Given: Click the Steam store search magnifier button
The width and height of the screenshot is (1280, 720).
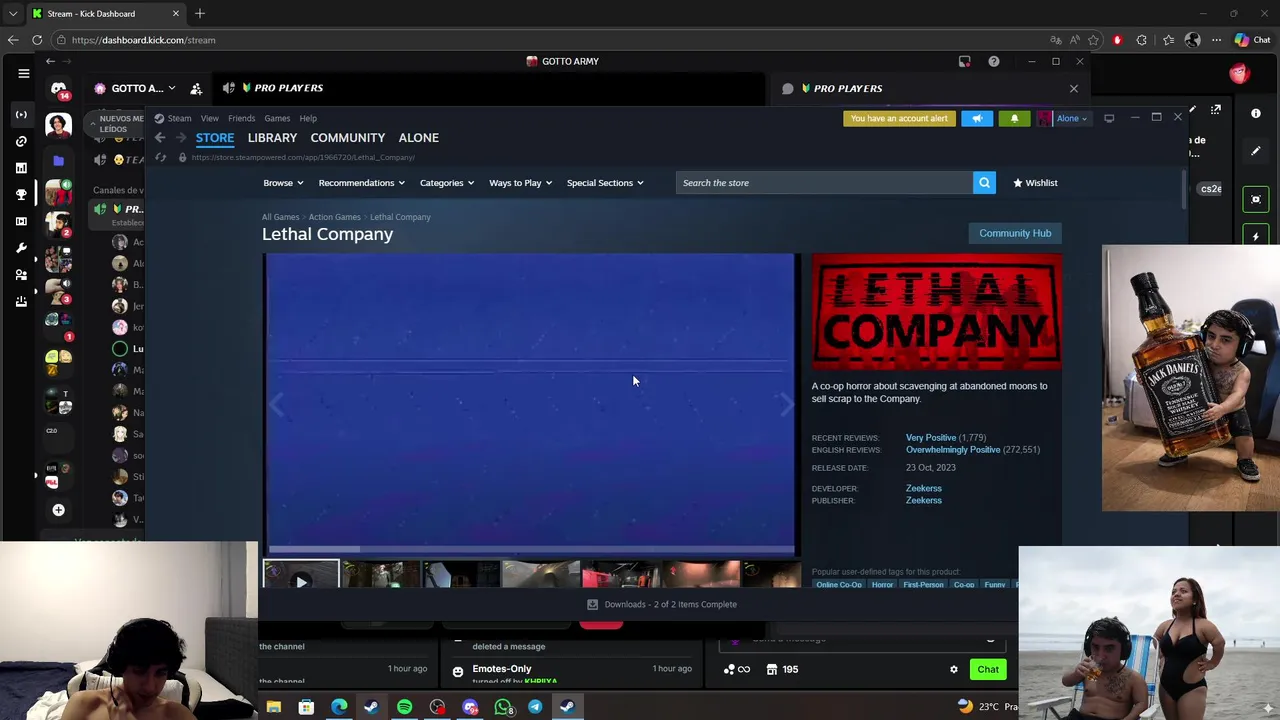Looking at the screenshot, I should pyautogui.click(x=984, y=183).
